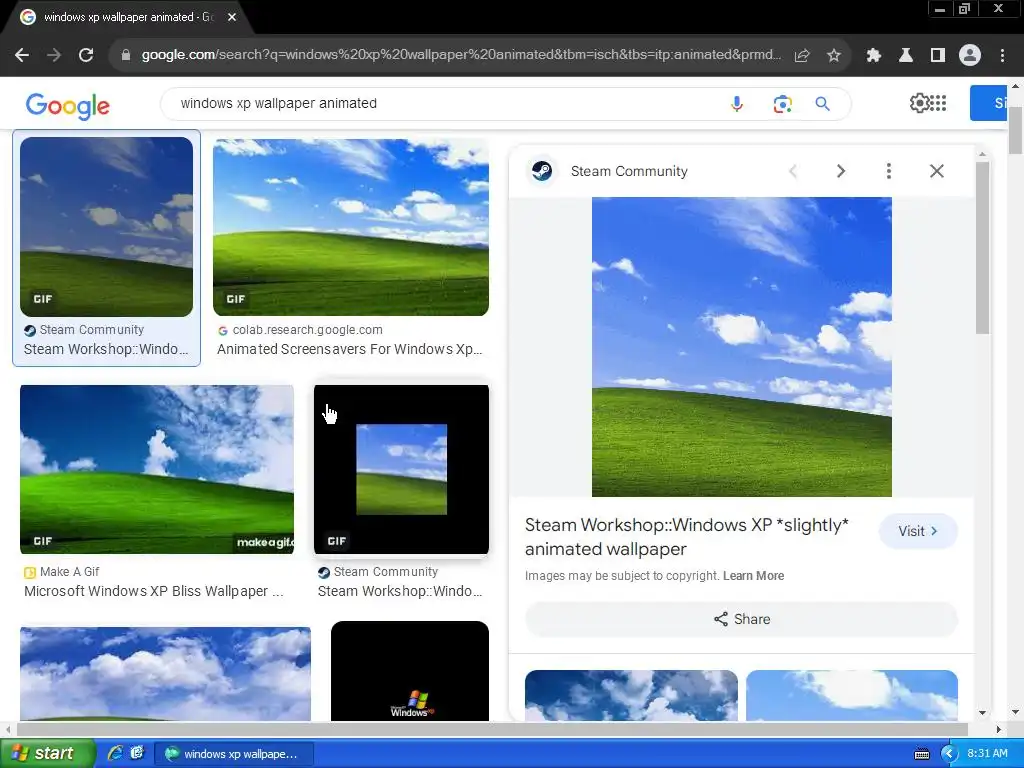Click the preview panel scroll down arrow
The image size is (1024, 768).
982,713
